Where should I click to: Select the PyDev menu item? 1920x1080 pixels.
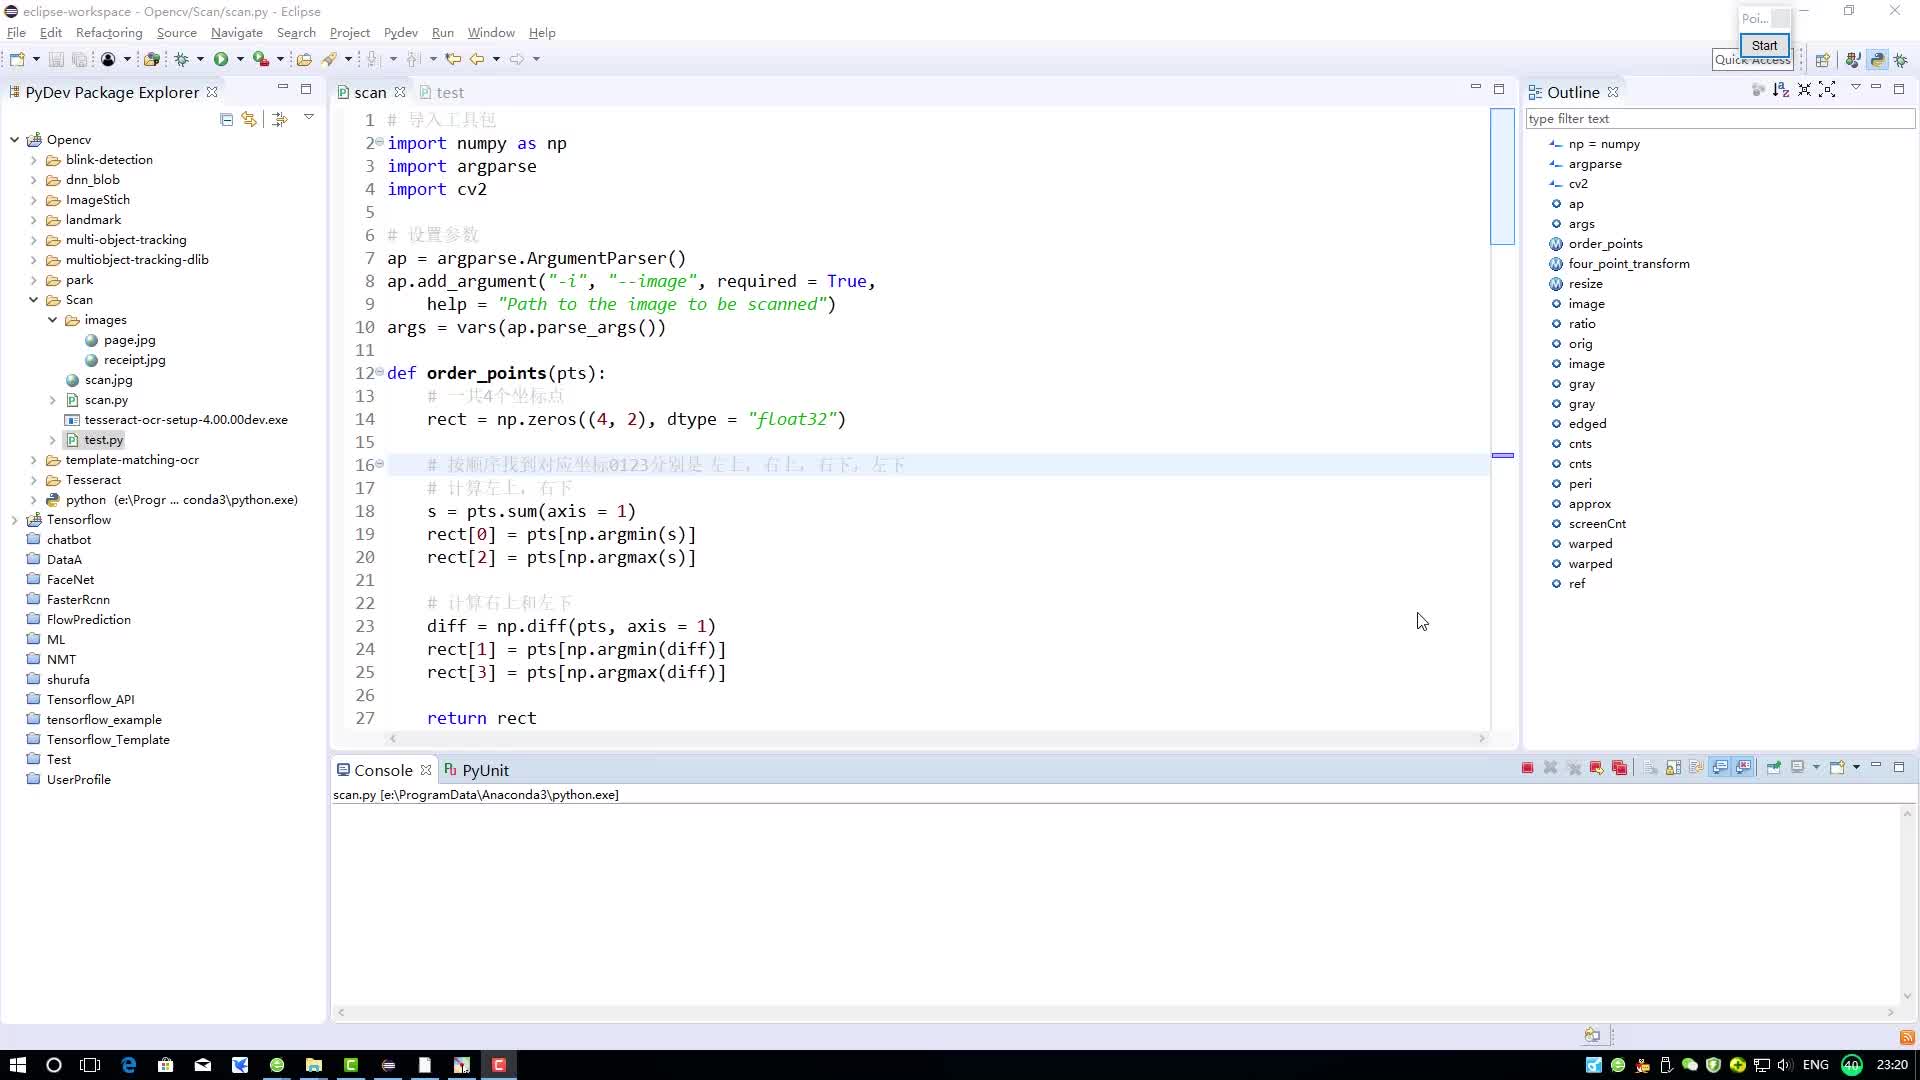(401, 32)
